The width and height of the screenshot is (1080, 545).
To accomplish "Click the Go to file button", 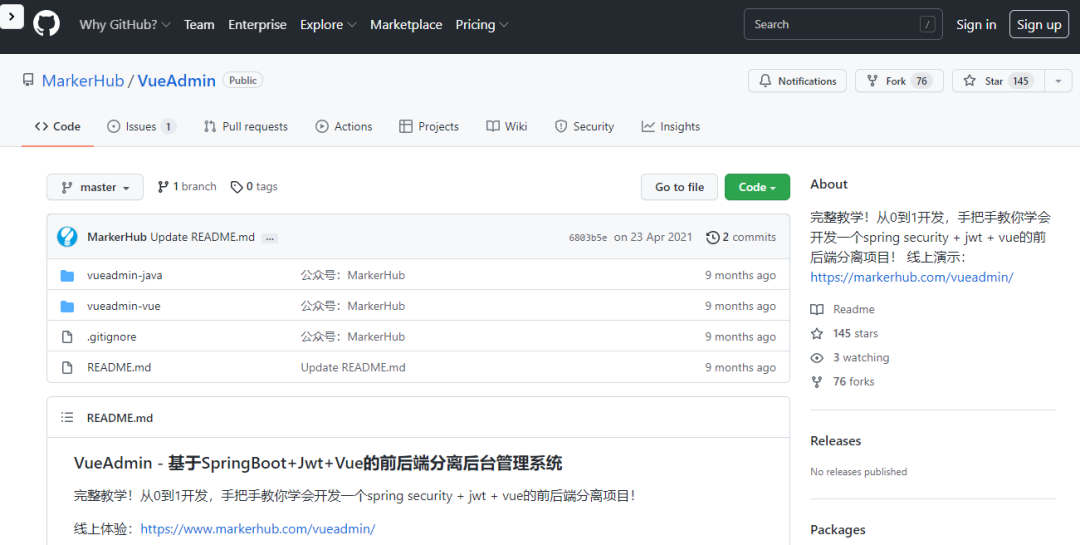I will (x=679, y=187).
